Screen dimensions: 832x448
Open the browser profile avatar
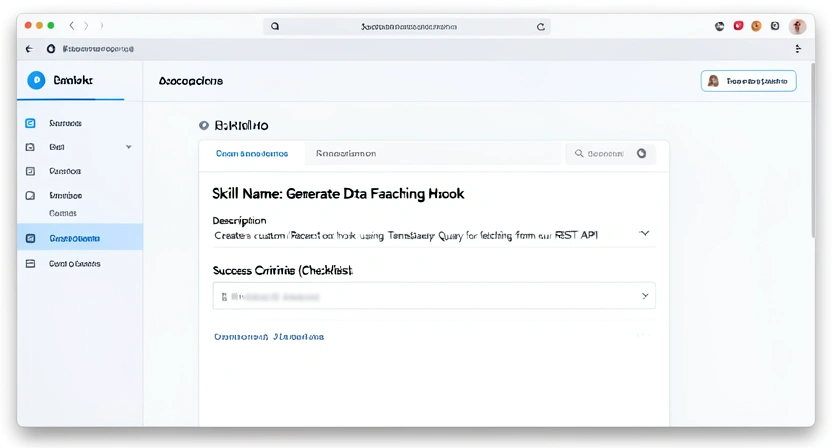point(797,26)
